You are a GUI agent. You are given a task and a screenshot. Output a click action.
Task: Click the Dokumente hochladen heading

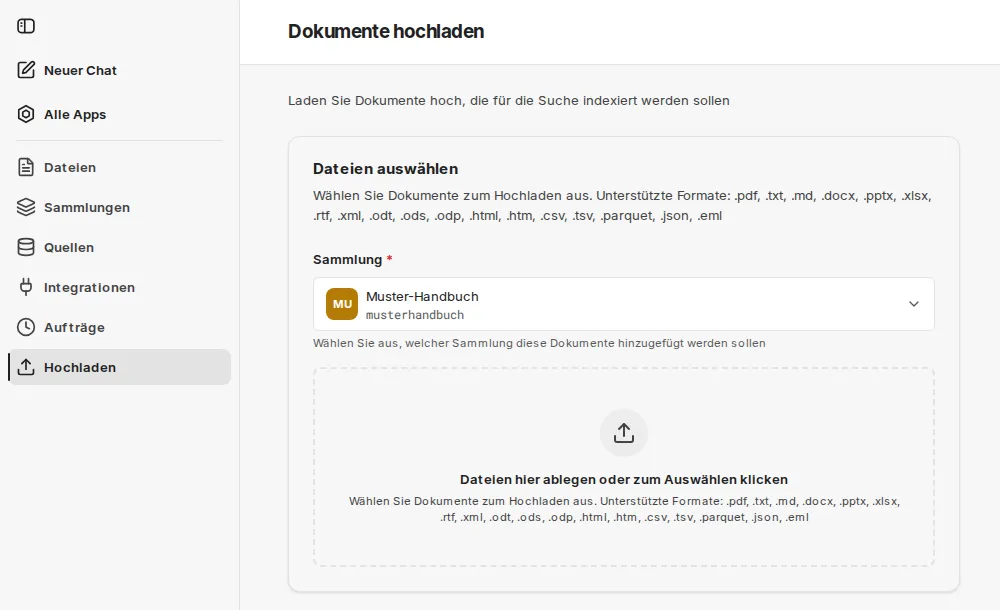(386, 31)
